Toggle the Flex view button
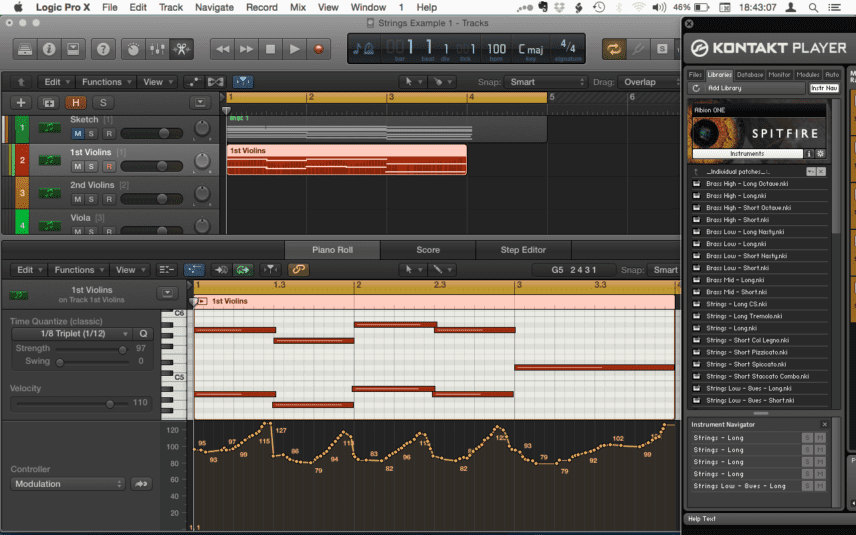 (216, 82)
